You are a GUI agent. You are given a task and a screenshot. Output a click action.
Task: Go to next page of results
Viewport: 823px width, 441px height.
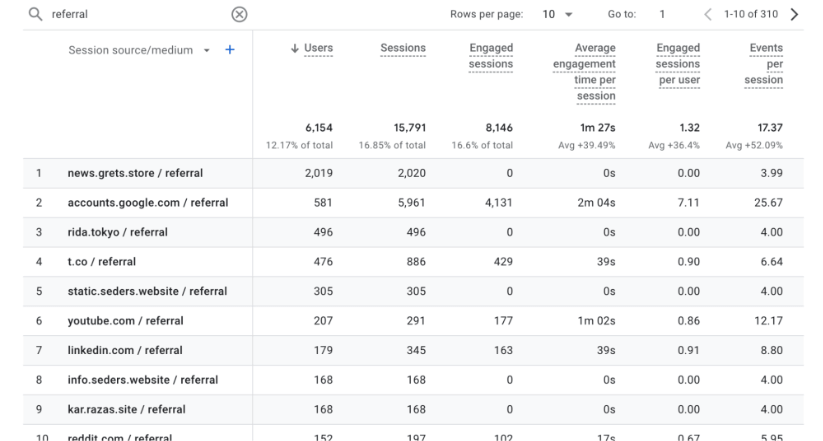pyautogui.click(x=795, y=14)
